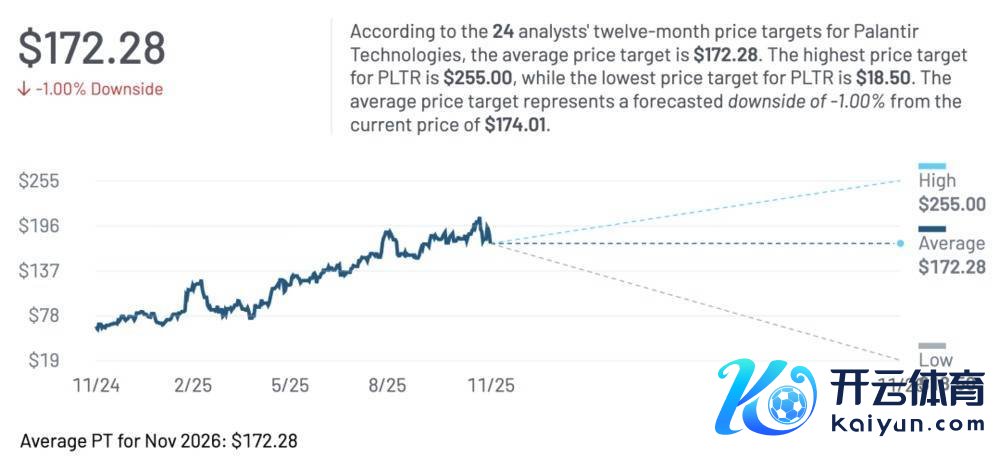Click the $255 y-axis label
This screenshot has height=457, width=1000.
pos(40,181)
